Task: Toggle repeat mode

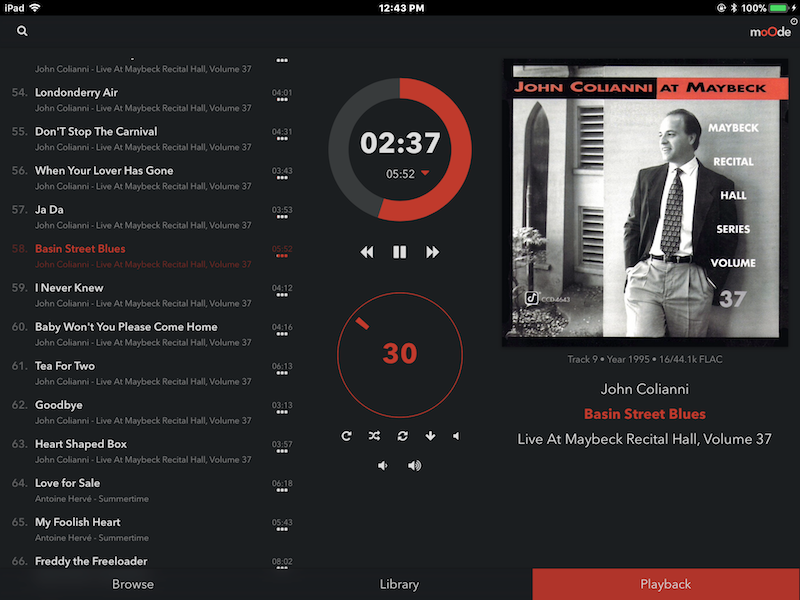Action: coord(346,436)
